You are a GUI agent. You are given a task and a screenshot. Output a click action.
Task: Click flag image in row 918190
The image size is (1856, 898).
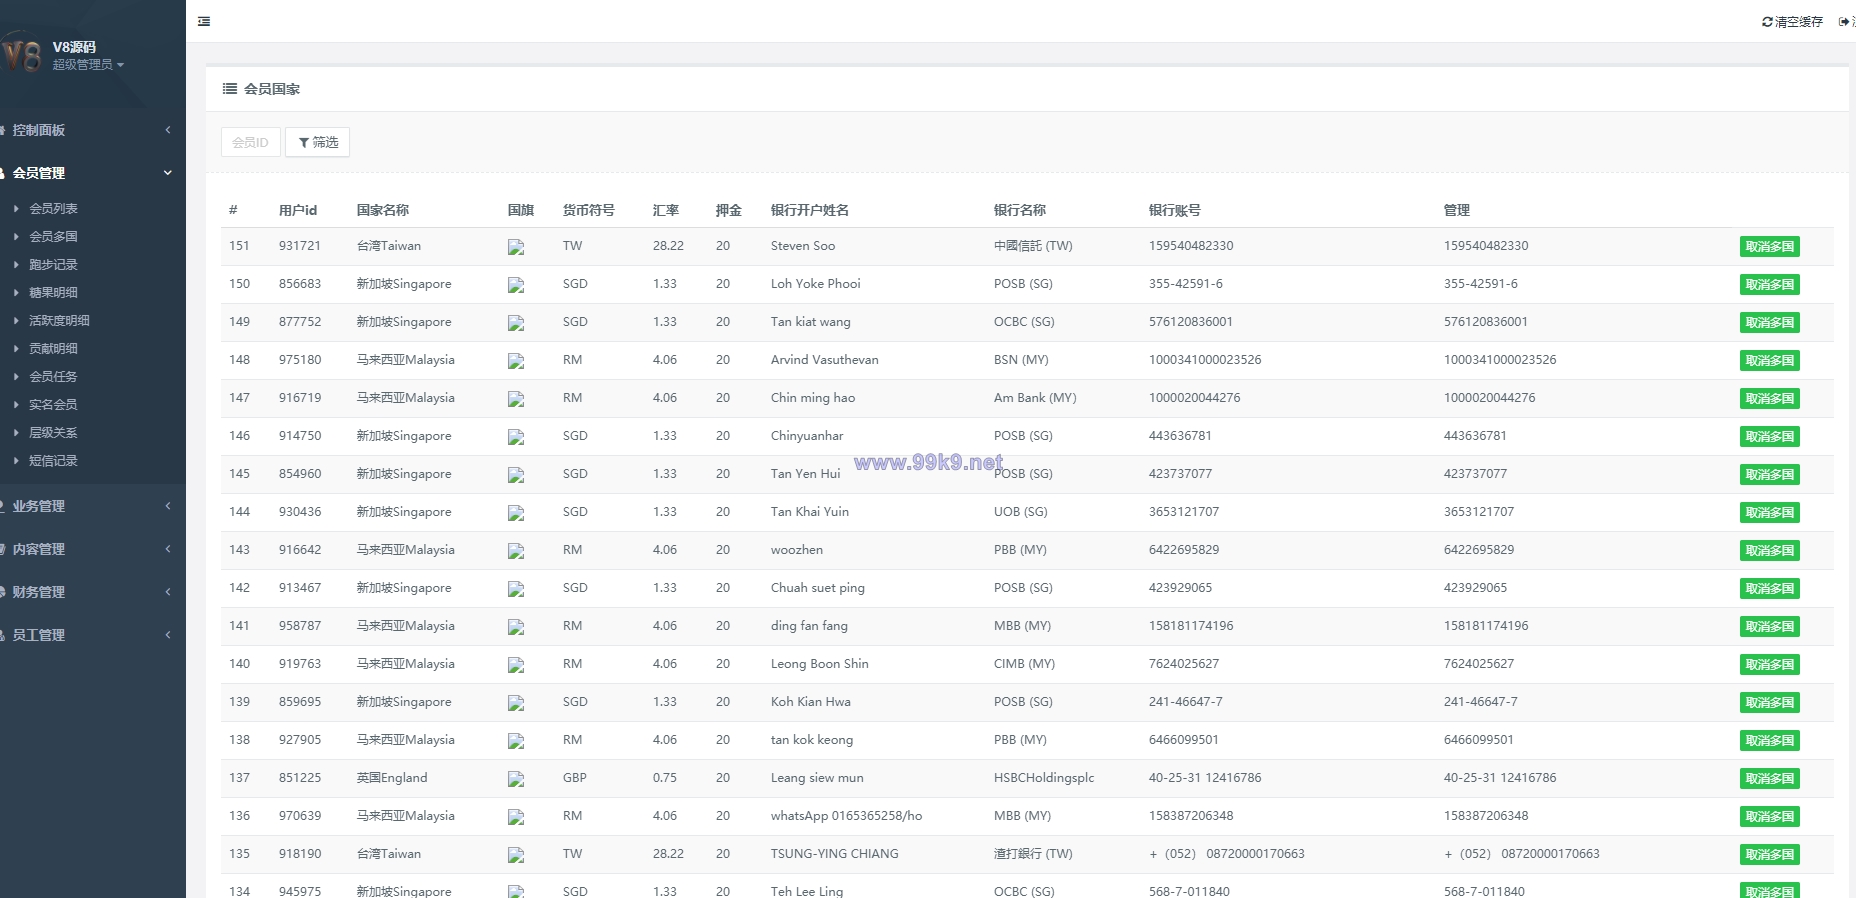[x=516, y=855]
